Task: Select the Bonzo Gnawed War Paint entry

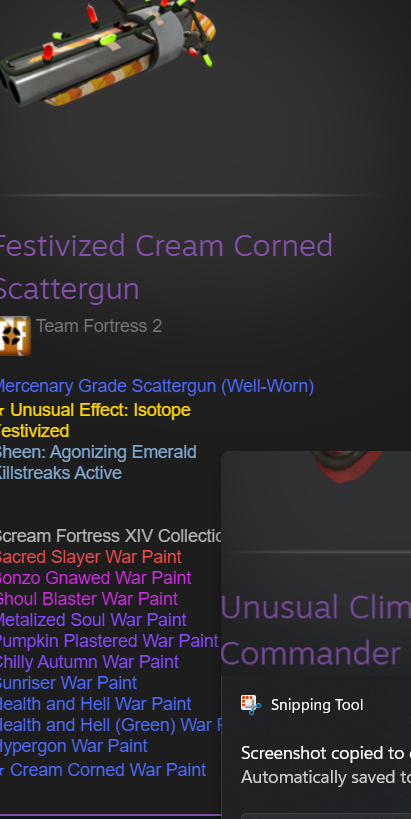Action: [x=95, y=578]
